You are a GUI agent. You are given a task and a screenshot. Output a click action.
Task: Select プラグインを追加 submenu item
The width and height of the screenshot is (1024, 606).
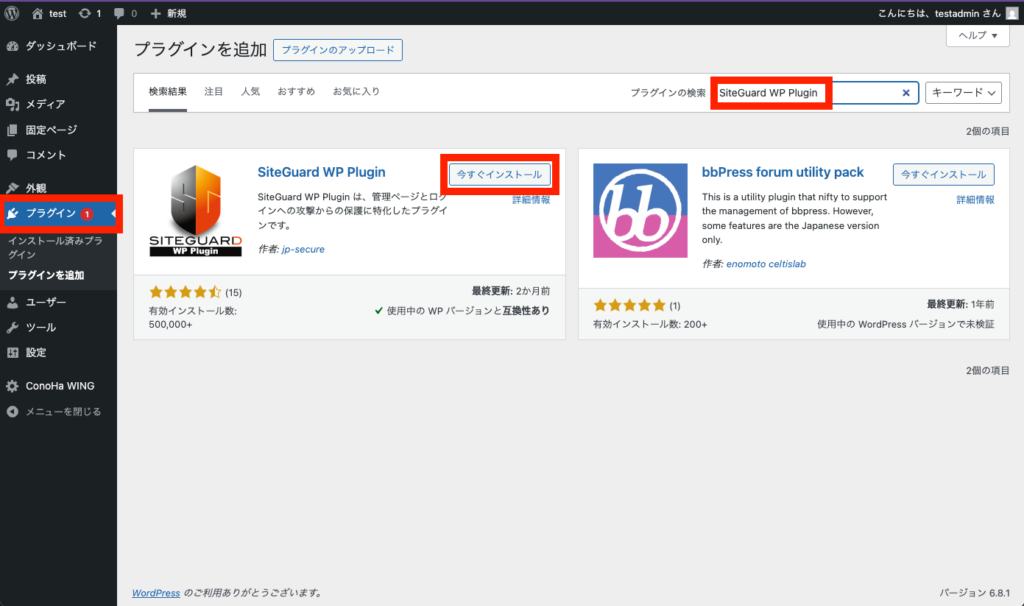point(46,276)
